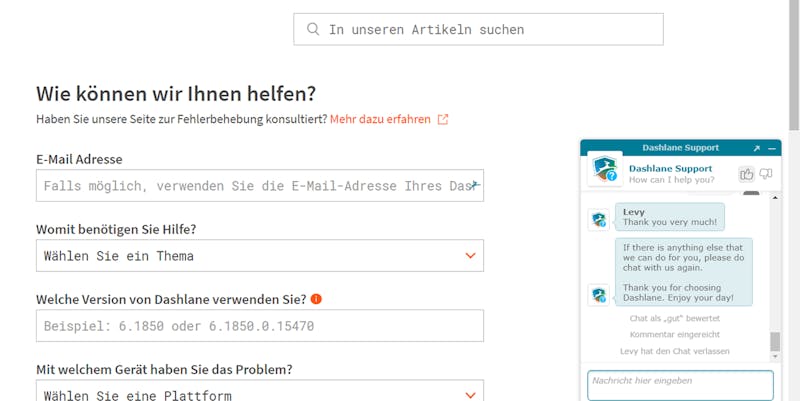Click the search magnifier icon
The width and height of the screenshot is (800, 401).
pyautogui.click(x=313, y=29)
